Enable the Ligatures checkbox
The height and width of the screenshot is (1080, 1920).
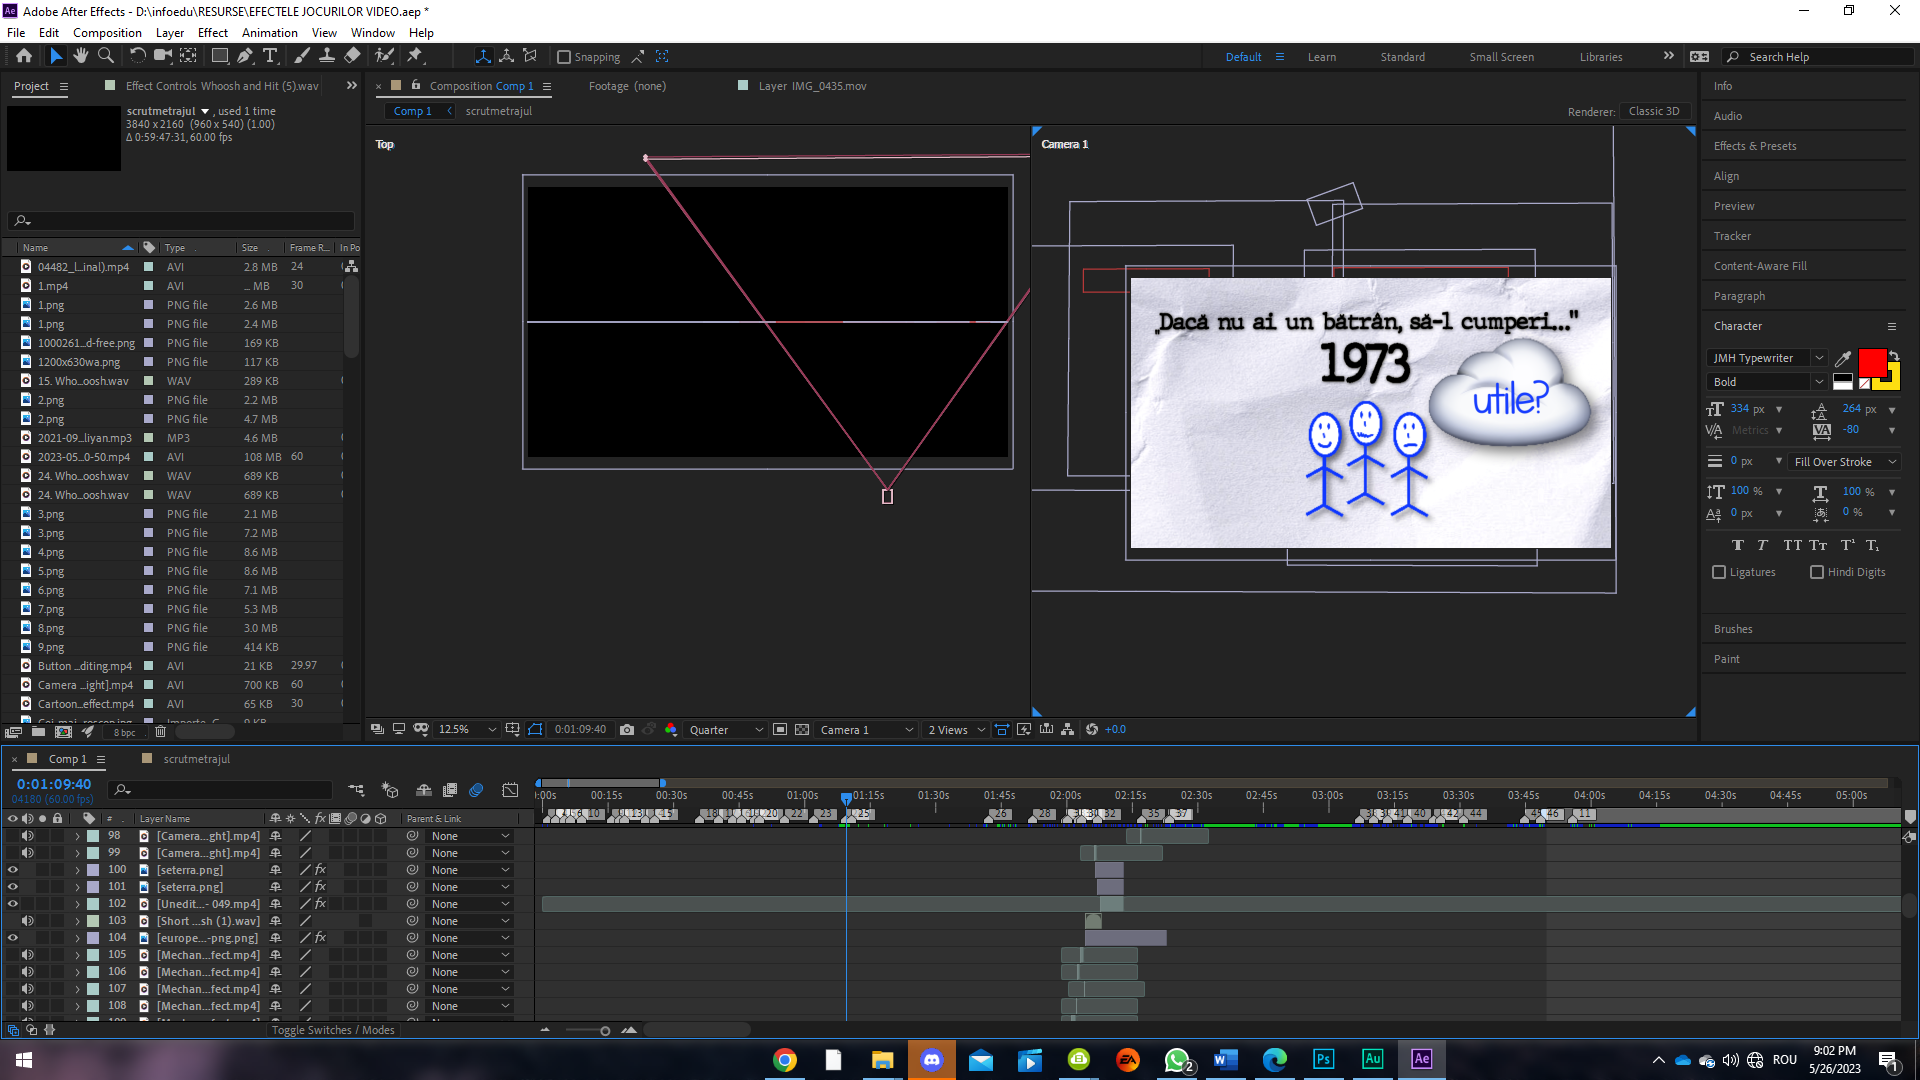[1719, 573]
